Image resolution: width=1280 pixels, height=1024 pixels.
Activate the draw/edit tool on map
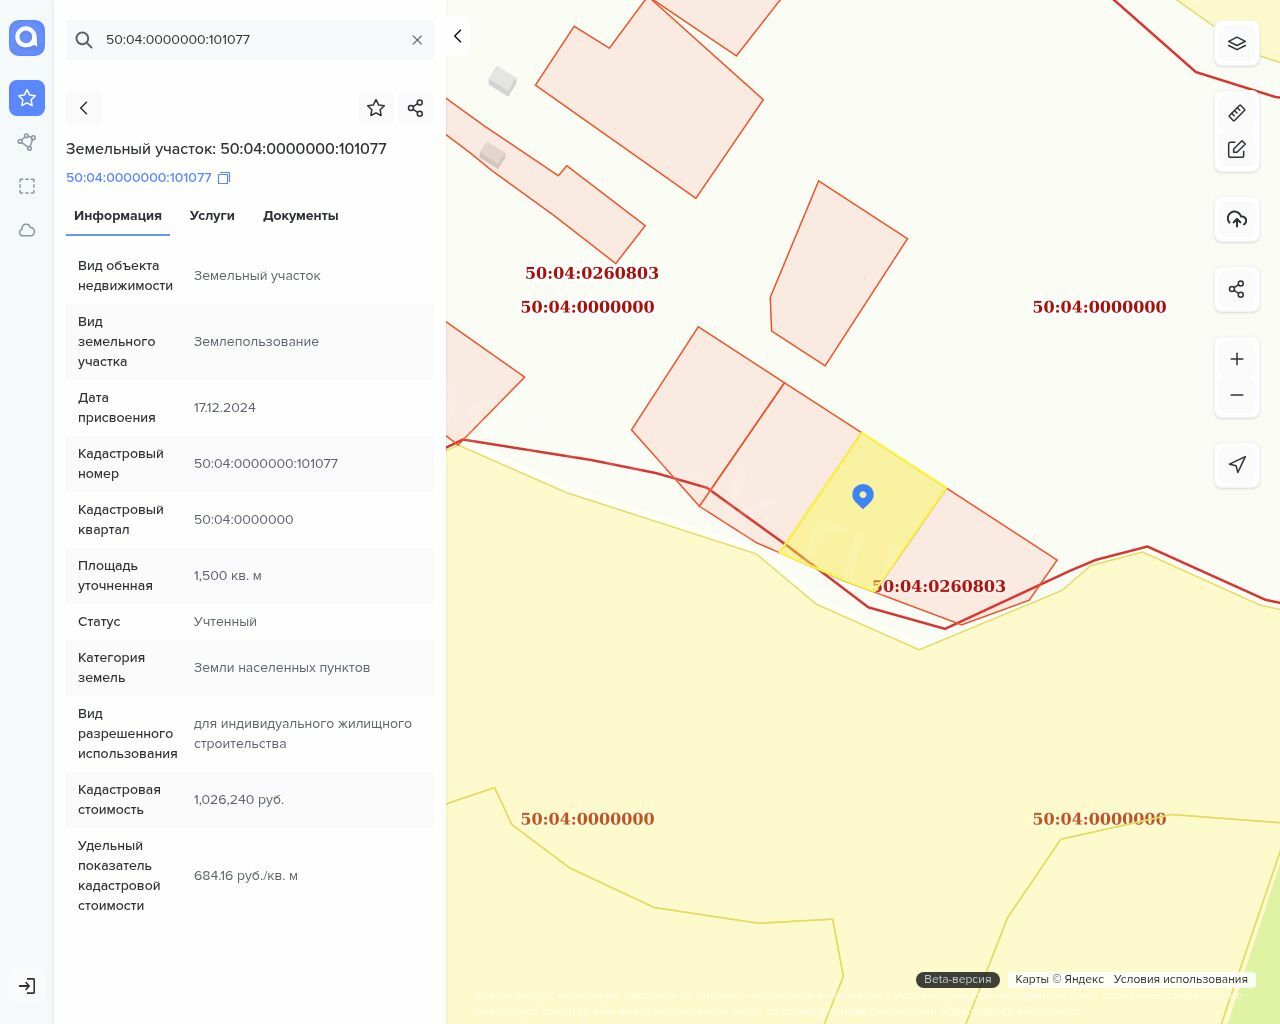[x=1237, y=149]
